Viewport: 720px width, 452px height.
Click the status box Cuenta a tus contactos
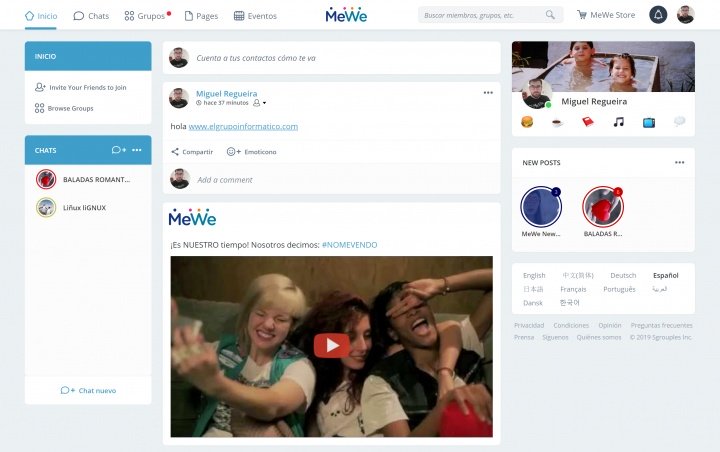coord(332,58)
